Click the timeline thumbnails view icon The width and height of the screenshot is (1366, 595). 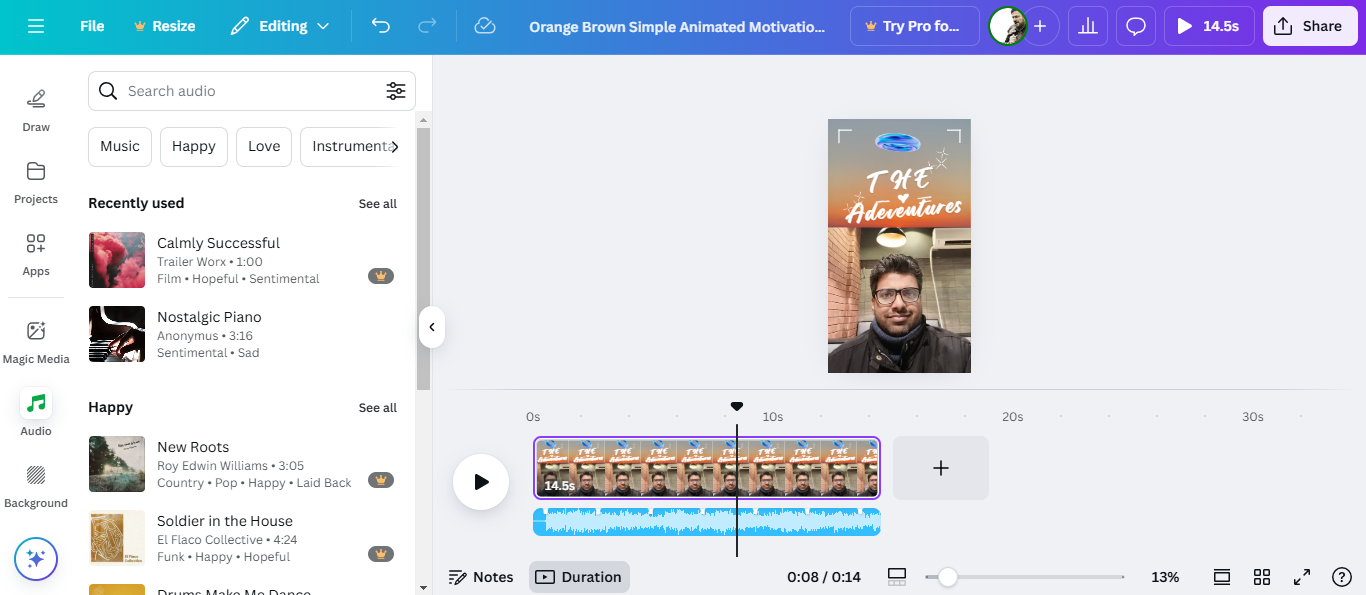tap(897, 577)
